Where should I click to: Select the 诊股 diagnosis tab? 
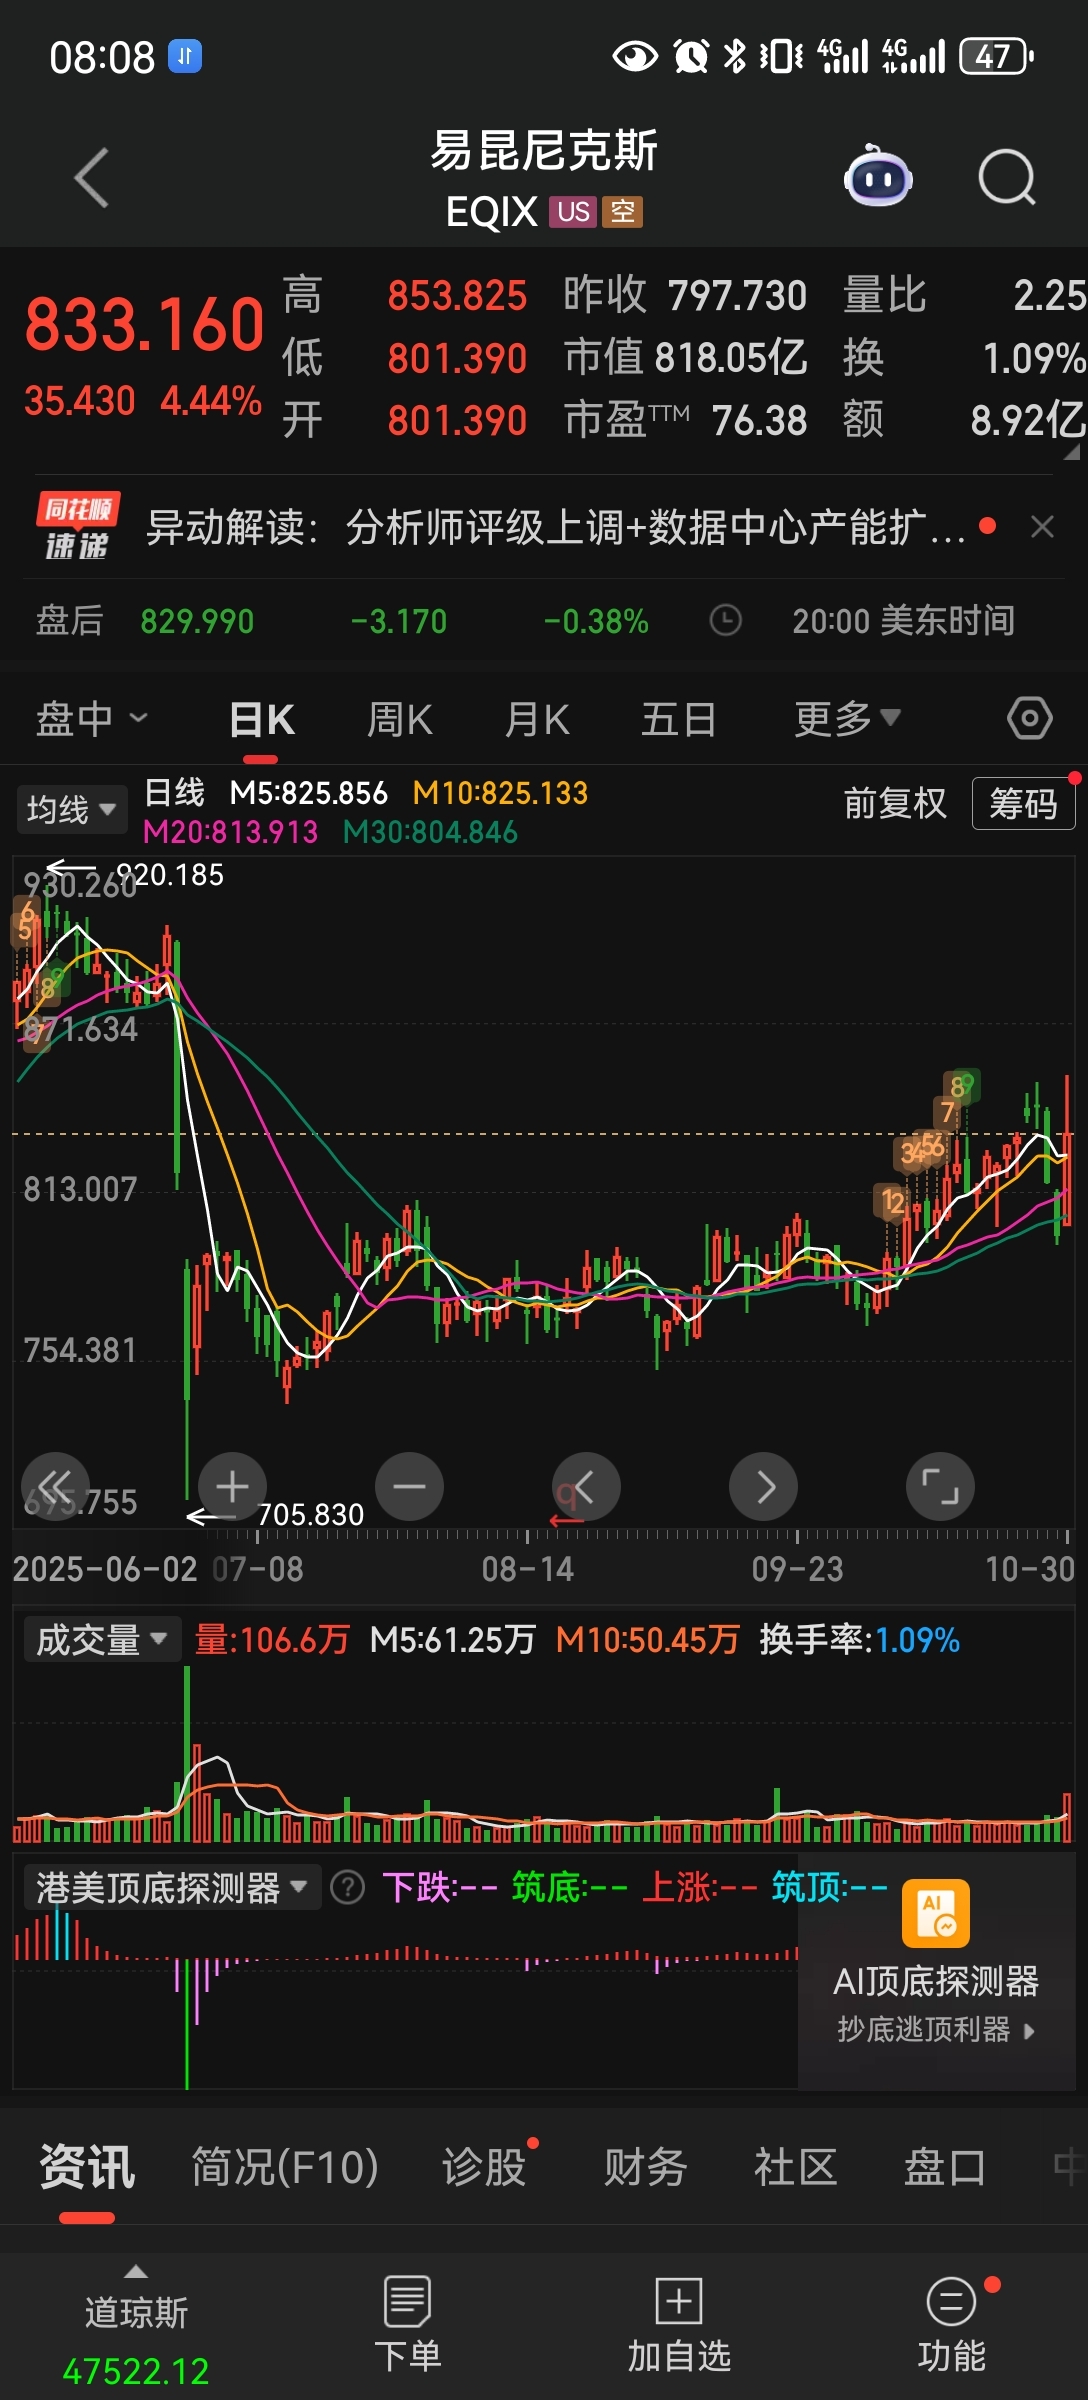point(485,2167)
